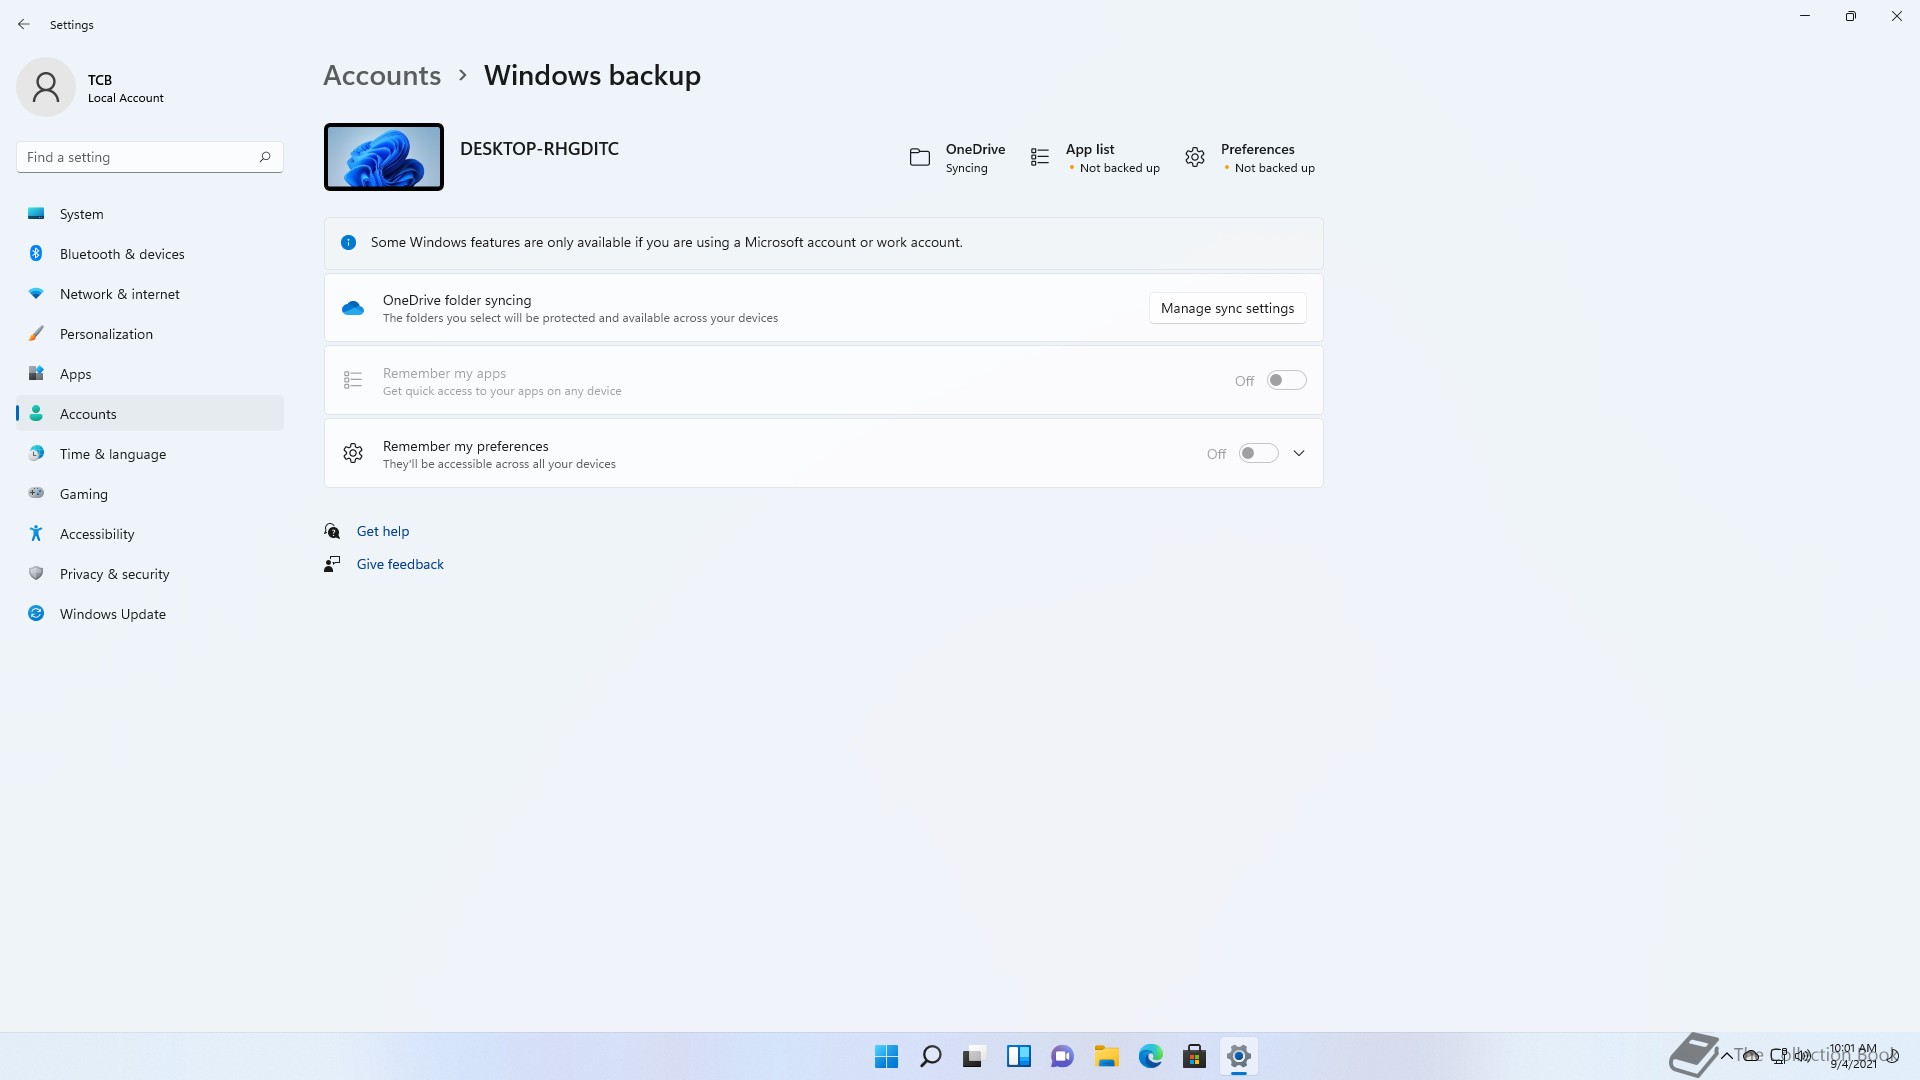The width and height of the screenshot is (1920, 1080).
Task: Launch Microsoft Edge from the taskbar
Action: click(x=1150, y=1056)
